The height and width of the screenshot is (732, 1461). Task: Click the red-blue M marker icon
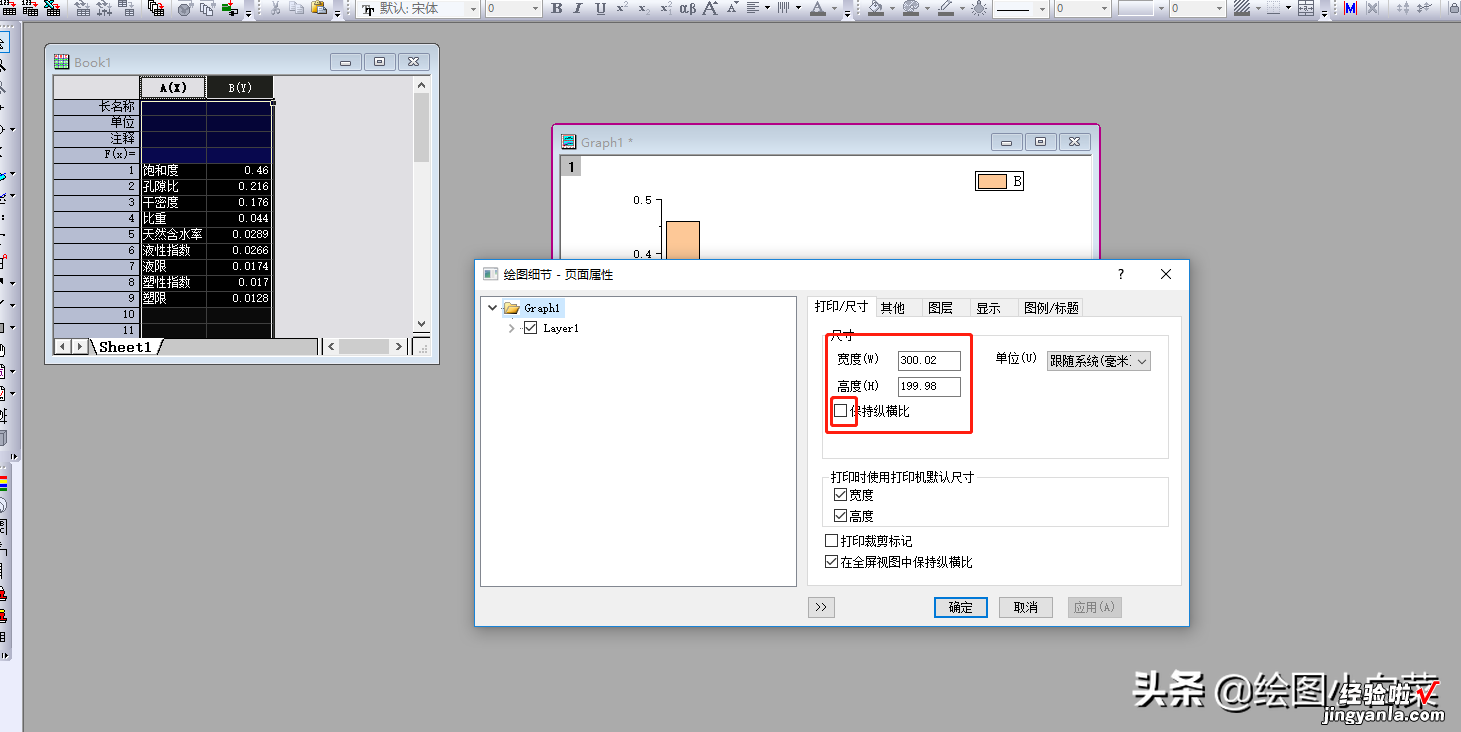coord(1350,8)
